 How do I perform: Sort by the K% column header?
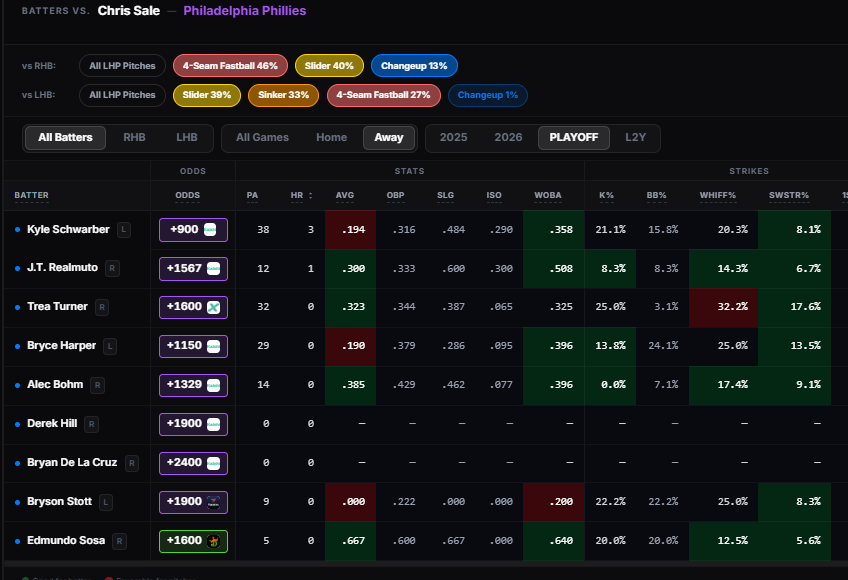tap(606, 195)
